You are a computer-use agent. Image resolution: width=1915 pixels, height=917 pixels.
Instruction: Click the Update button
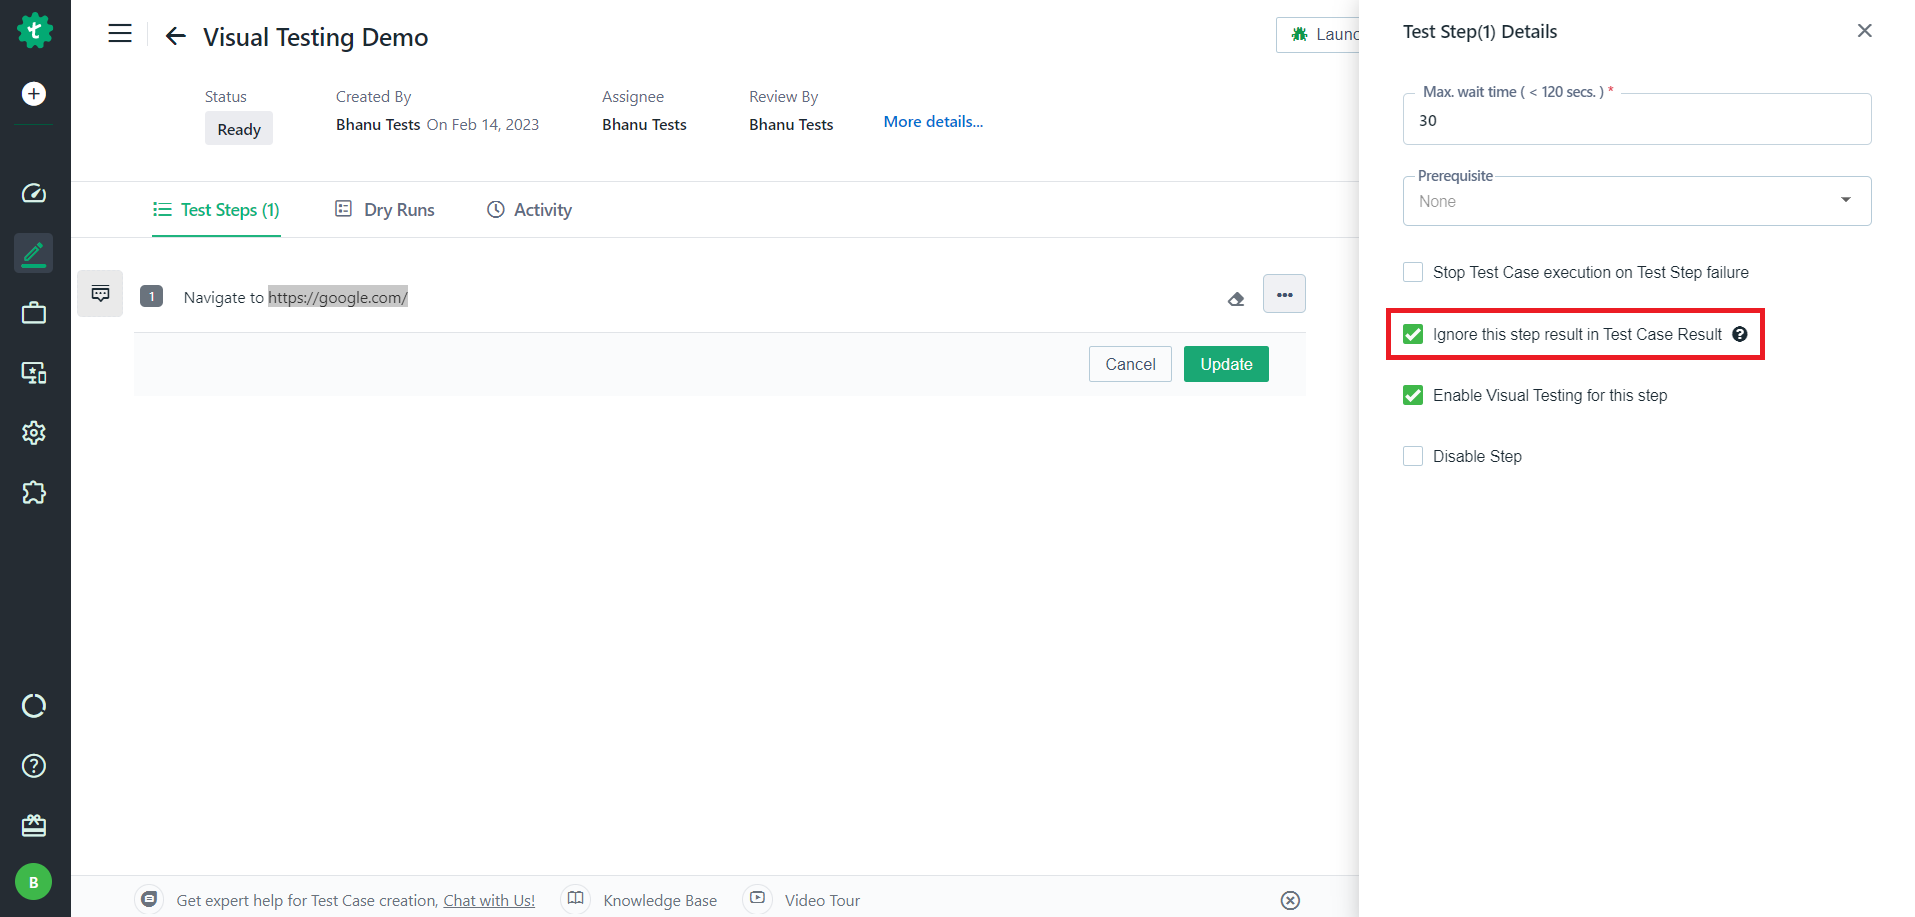pyautogui.click(x=1226, y=364)
